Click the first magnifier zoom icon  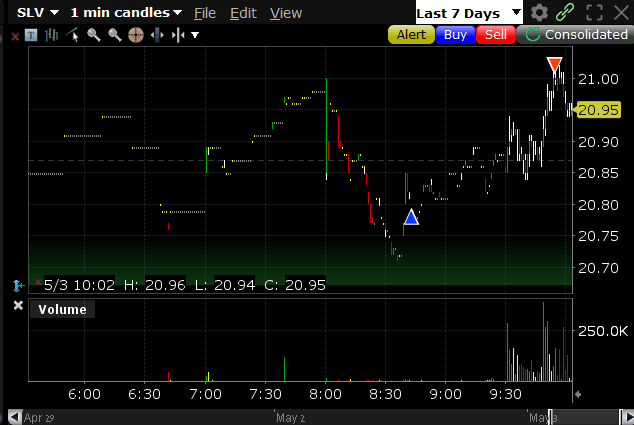click(x=94, y=35)
